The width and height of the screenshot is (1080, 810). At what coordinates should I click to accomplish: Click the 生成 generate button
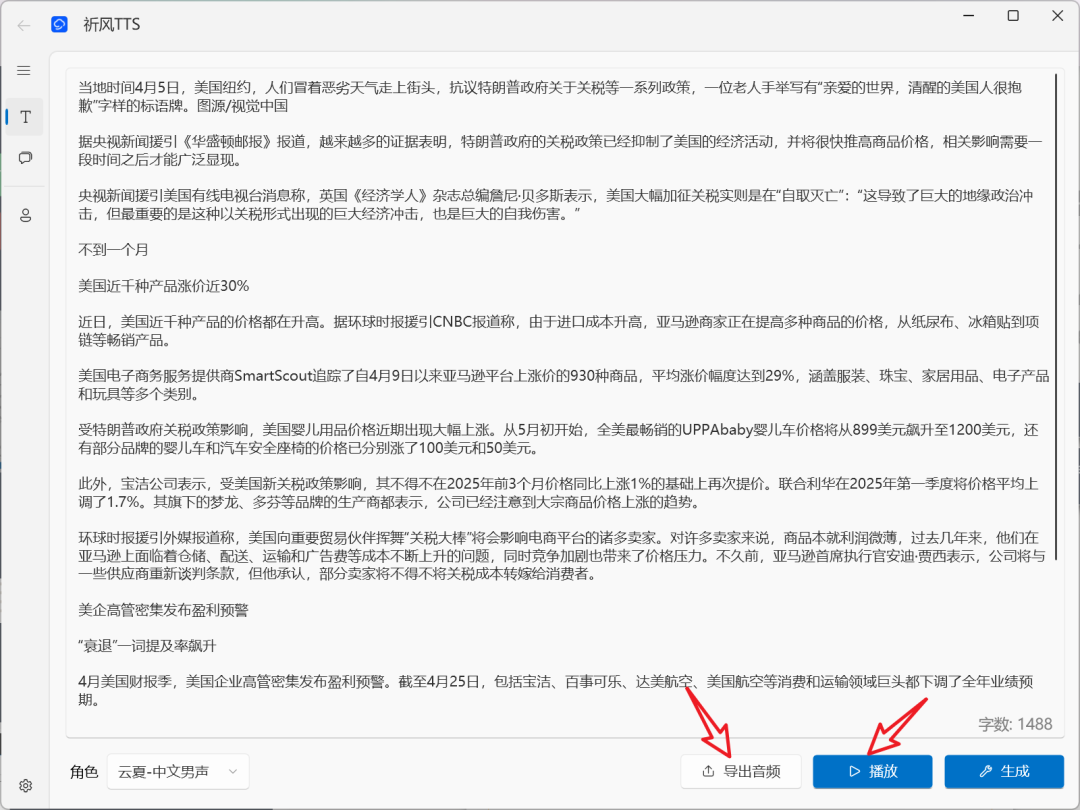point(1003,771)
